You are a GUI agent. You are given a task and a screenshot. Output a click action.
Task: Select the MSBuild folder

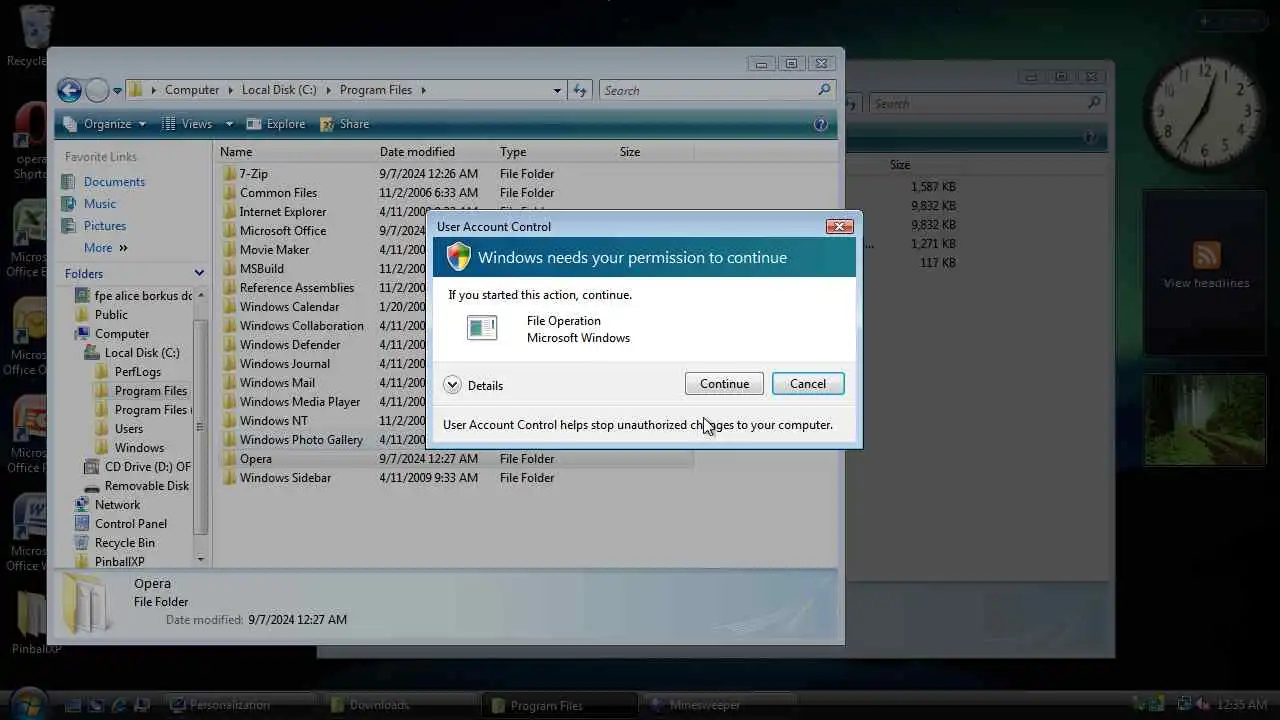click(261, 269)
